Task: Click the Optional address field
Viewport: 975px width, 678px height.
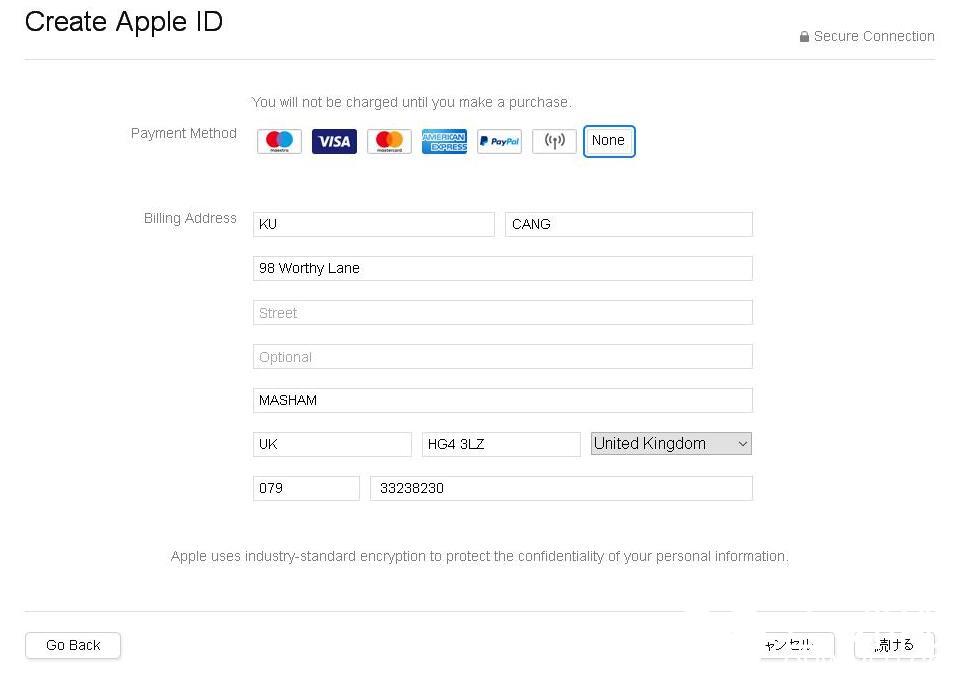Action: (x=503, y=356)
